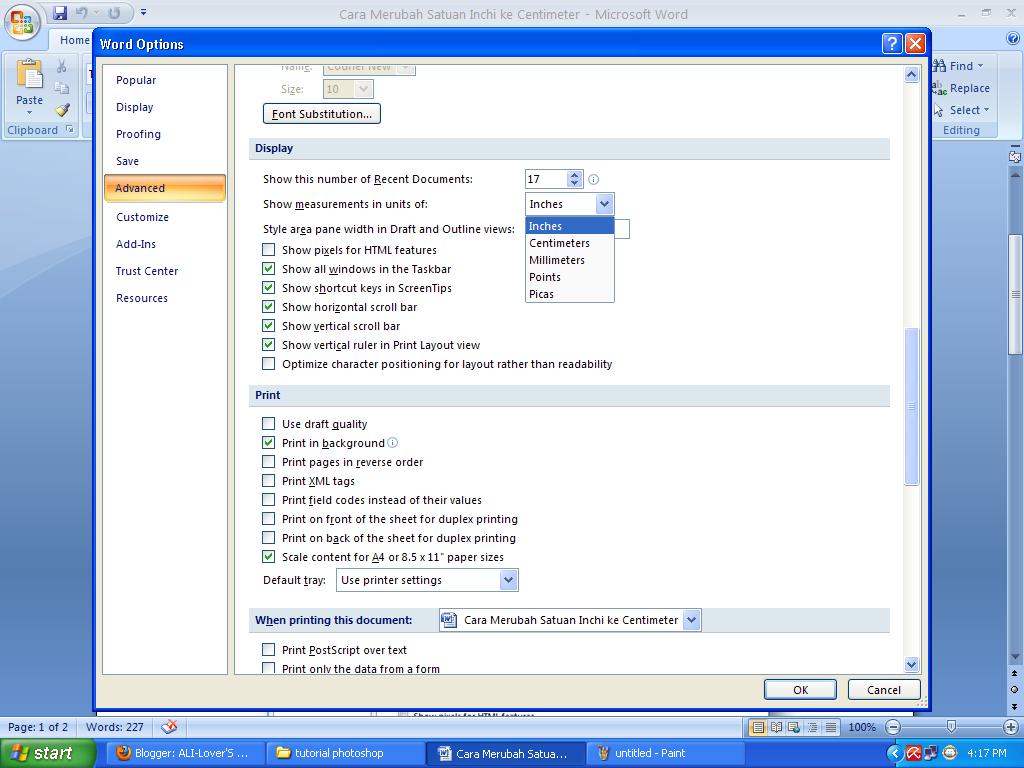Choose Points from units list
1024x768 pixels.
(569, 277)
